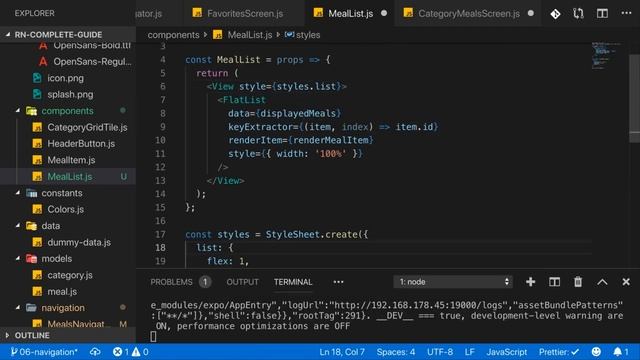Select MealList.js in the explorer
This screenshot has width=640, height=360.
point(68,176)
